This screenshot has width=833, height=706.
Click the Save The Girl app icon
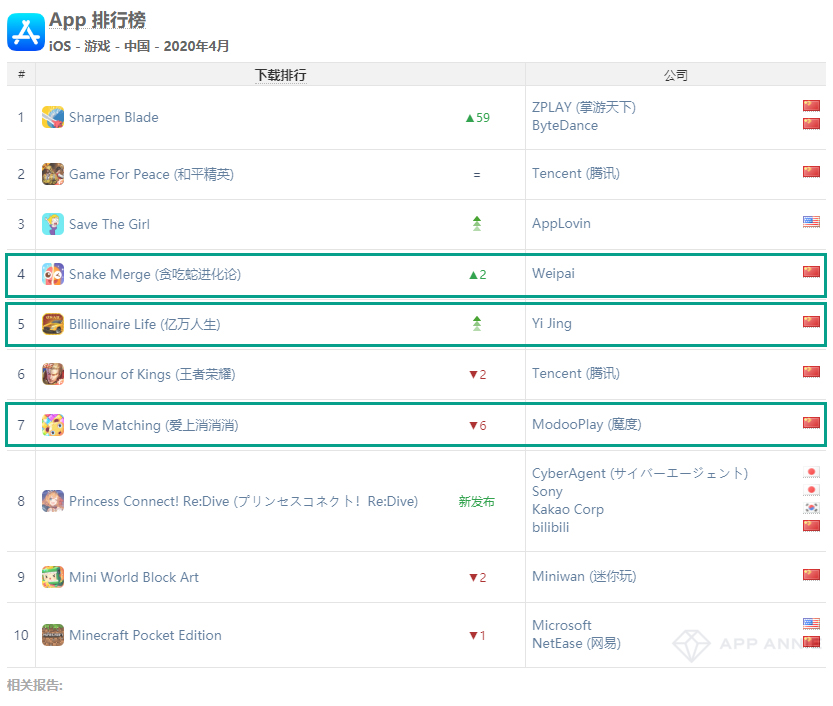pyautogui.click(x=53, y=224)
